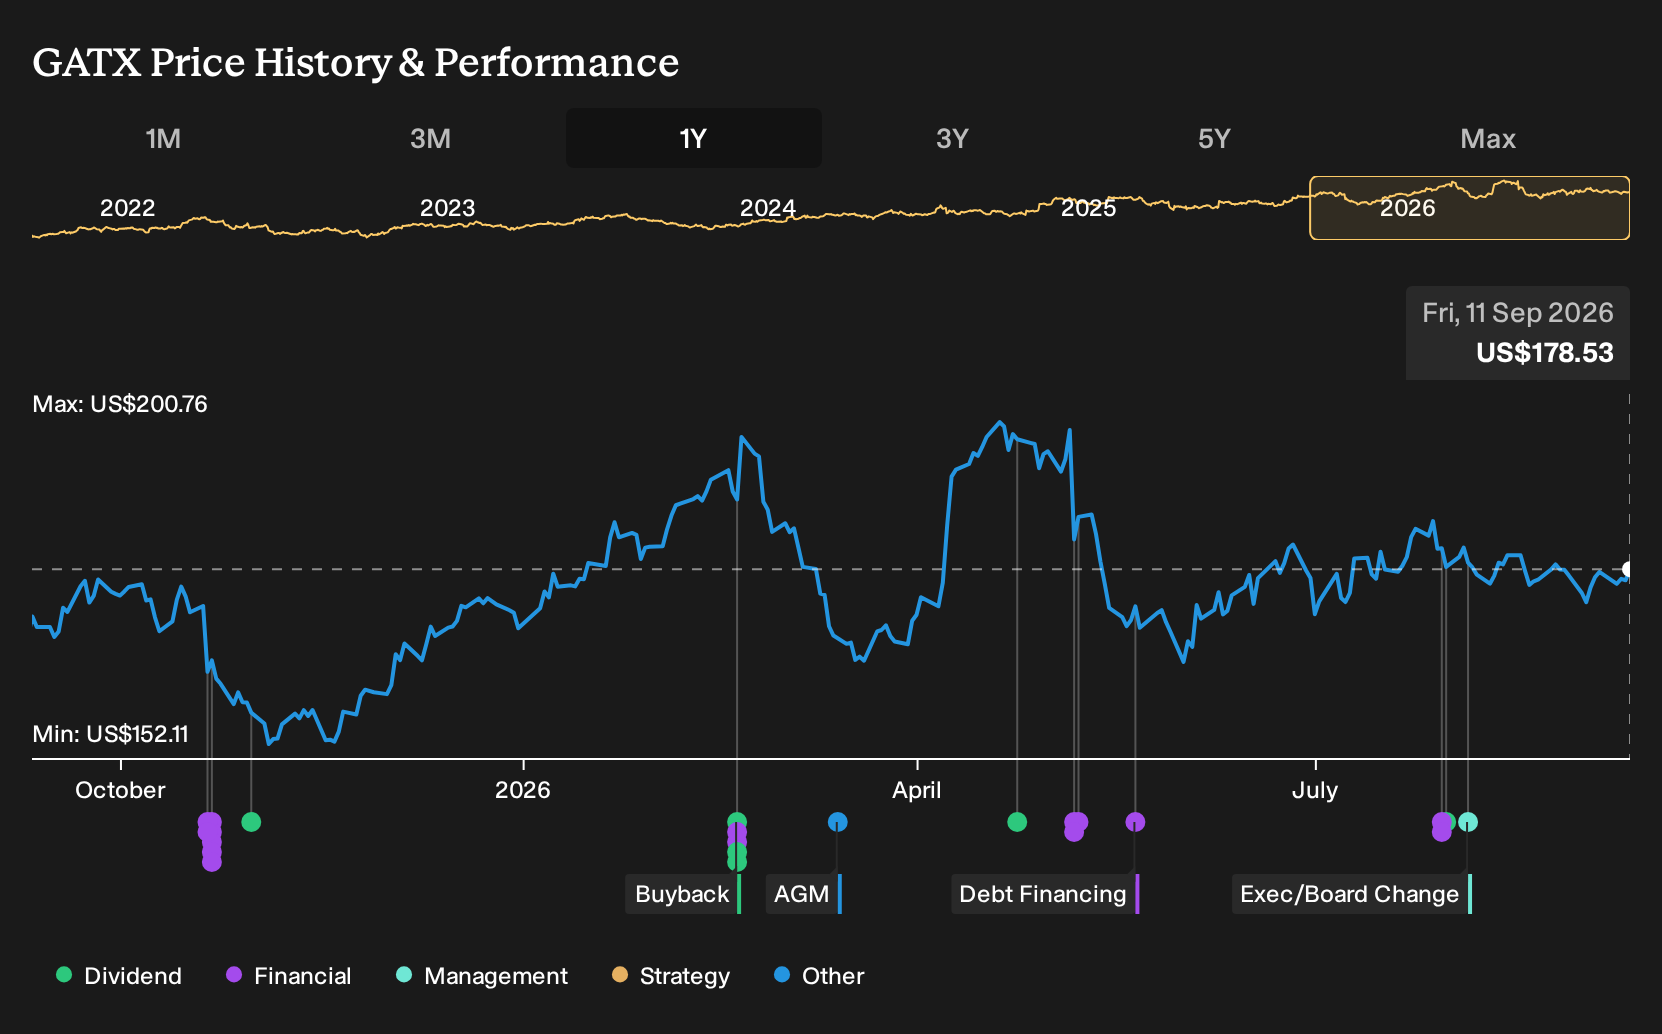This screenshot has height=1034, width=1662.
Task: Click the teal management marker after July
Action: (x=1468, y=822)
